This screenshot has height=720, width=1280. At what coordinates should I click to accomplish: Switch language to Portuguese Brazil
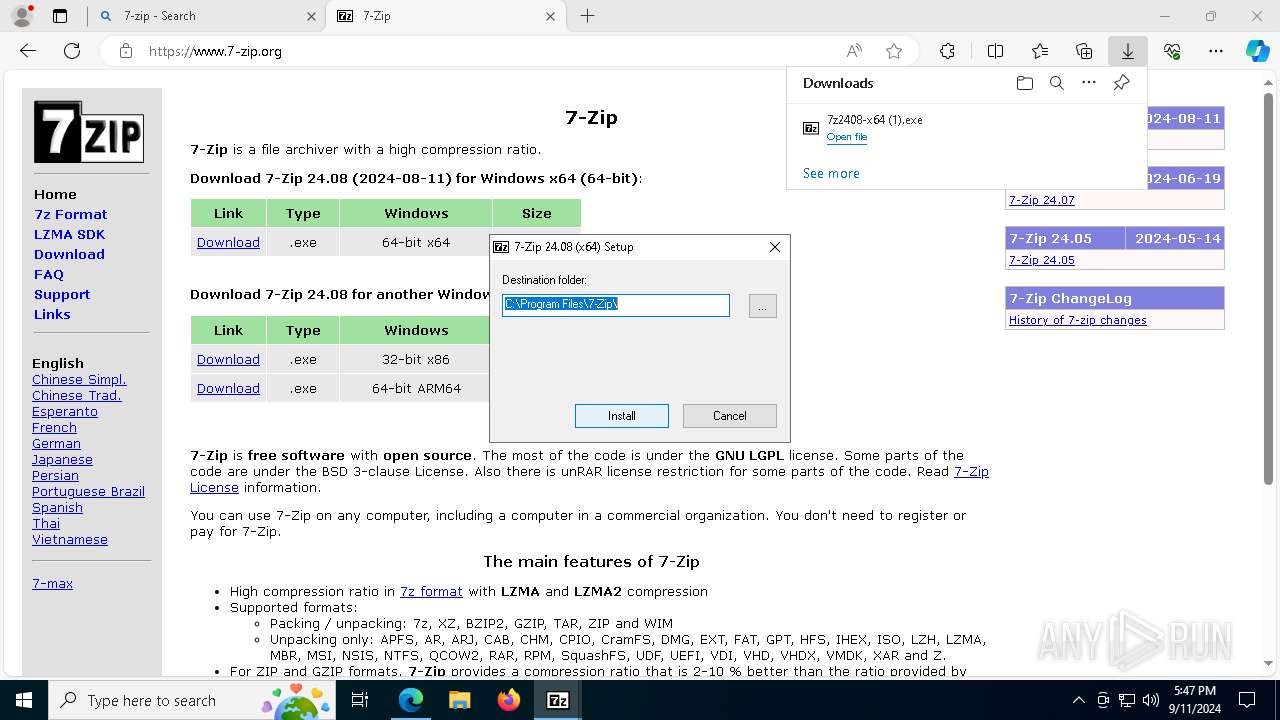coord(88,491)
